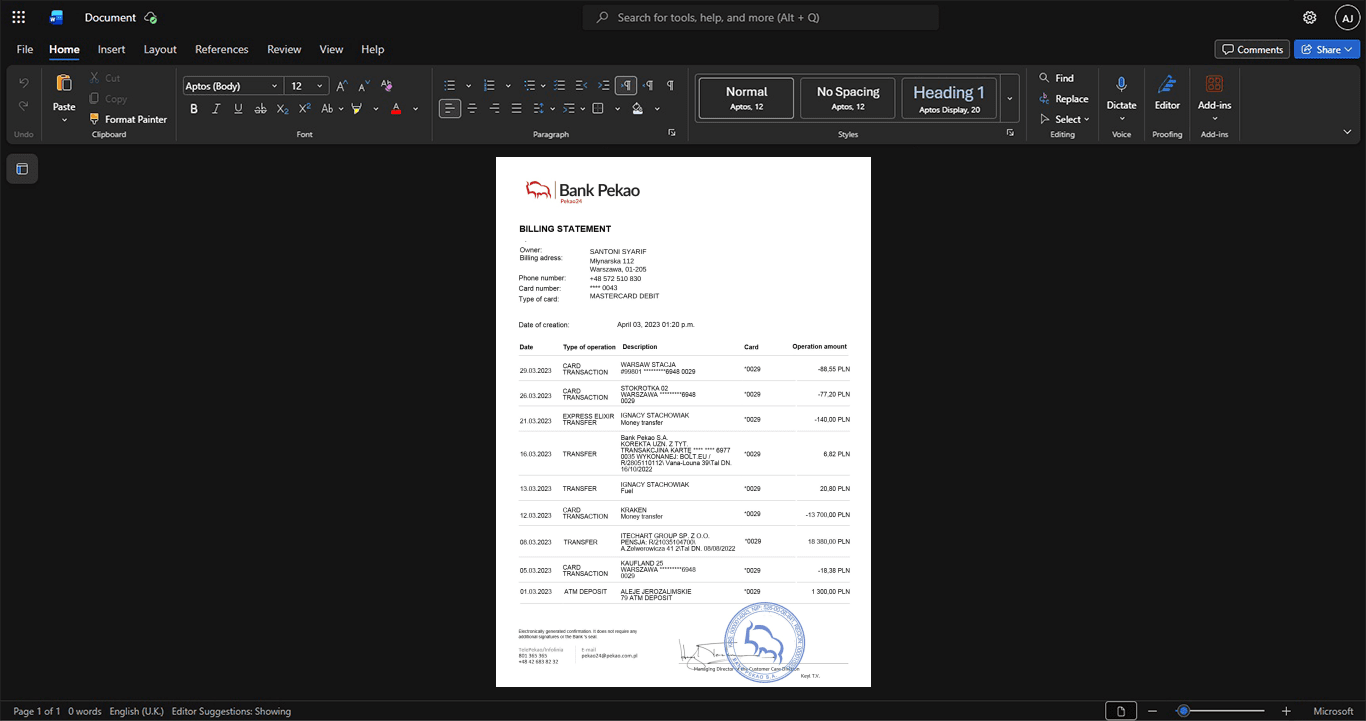Expand Paste options dropdown
The width and height of the screenshot is (1366, 721).
pos(64,121)
